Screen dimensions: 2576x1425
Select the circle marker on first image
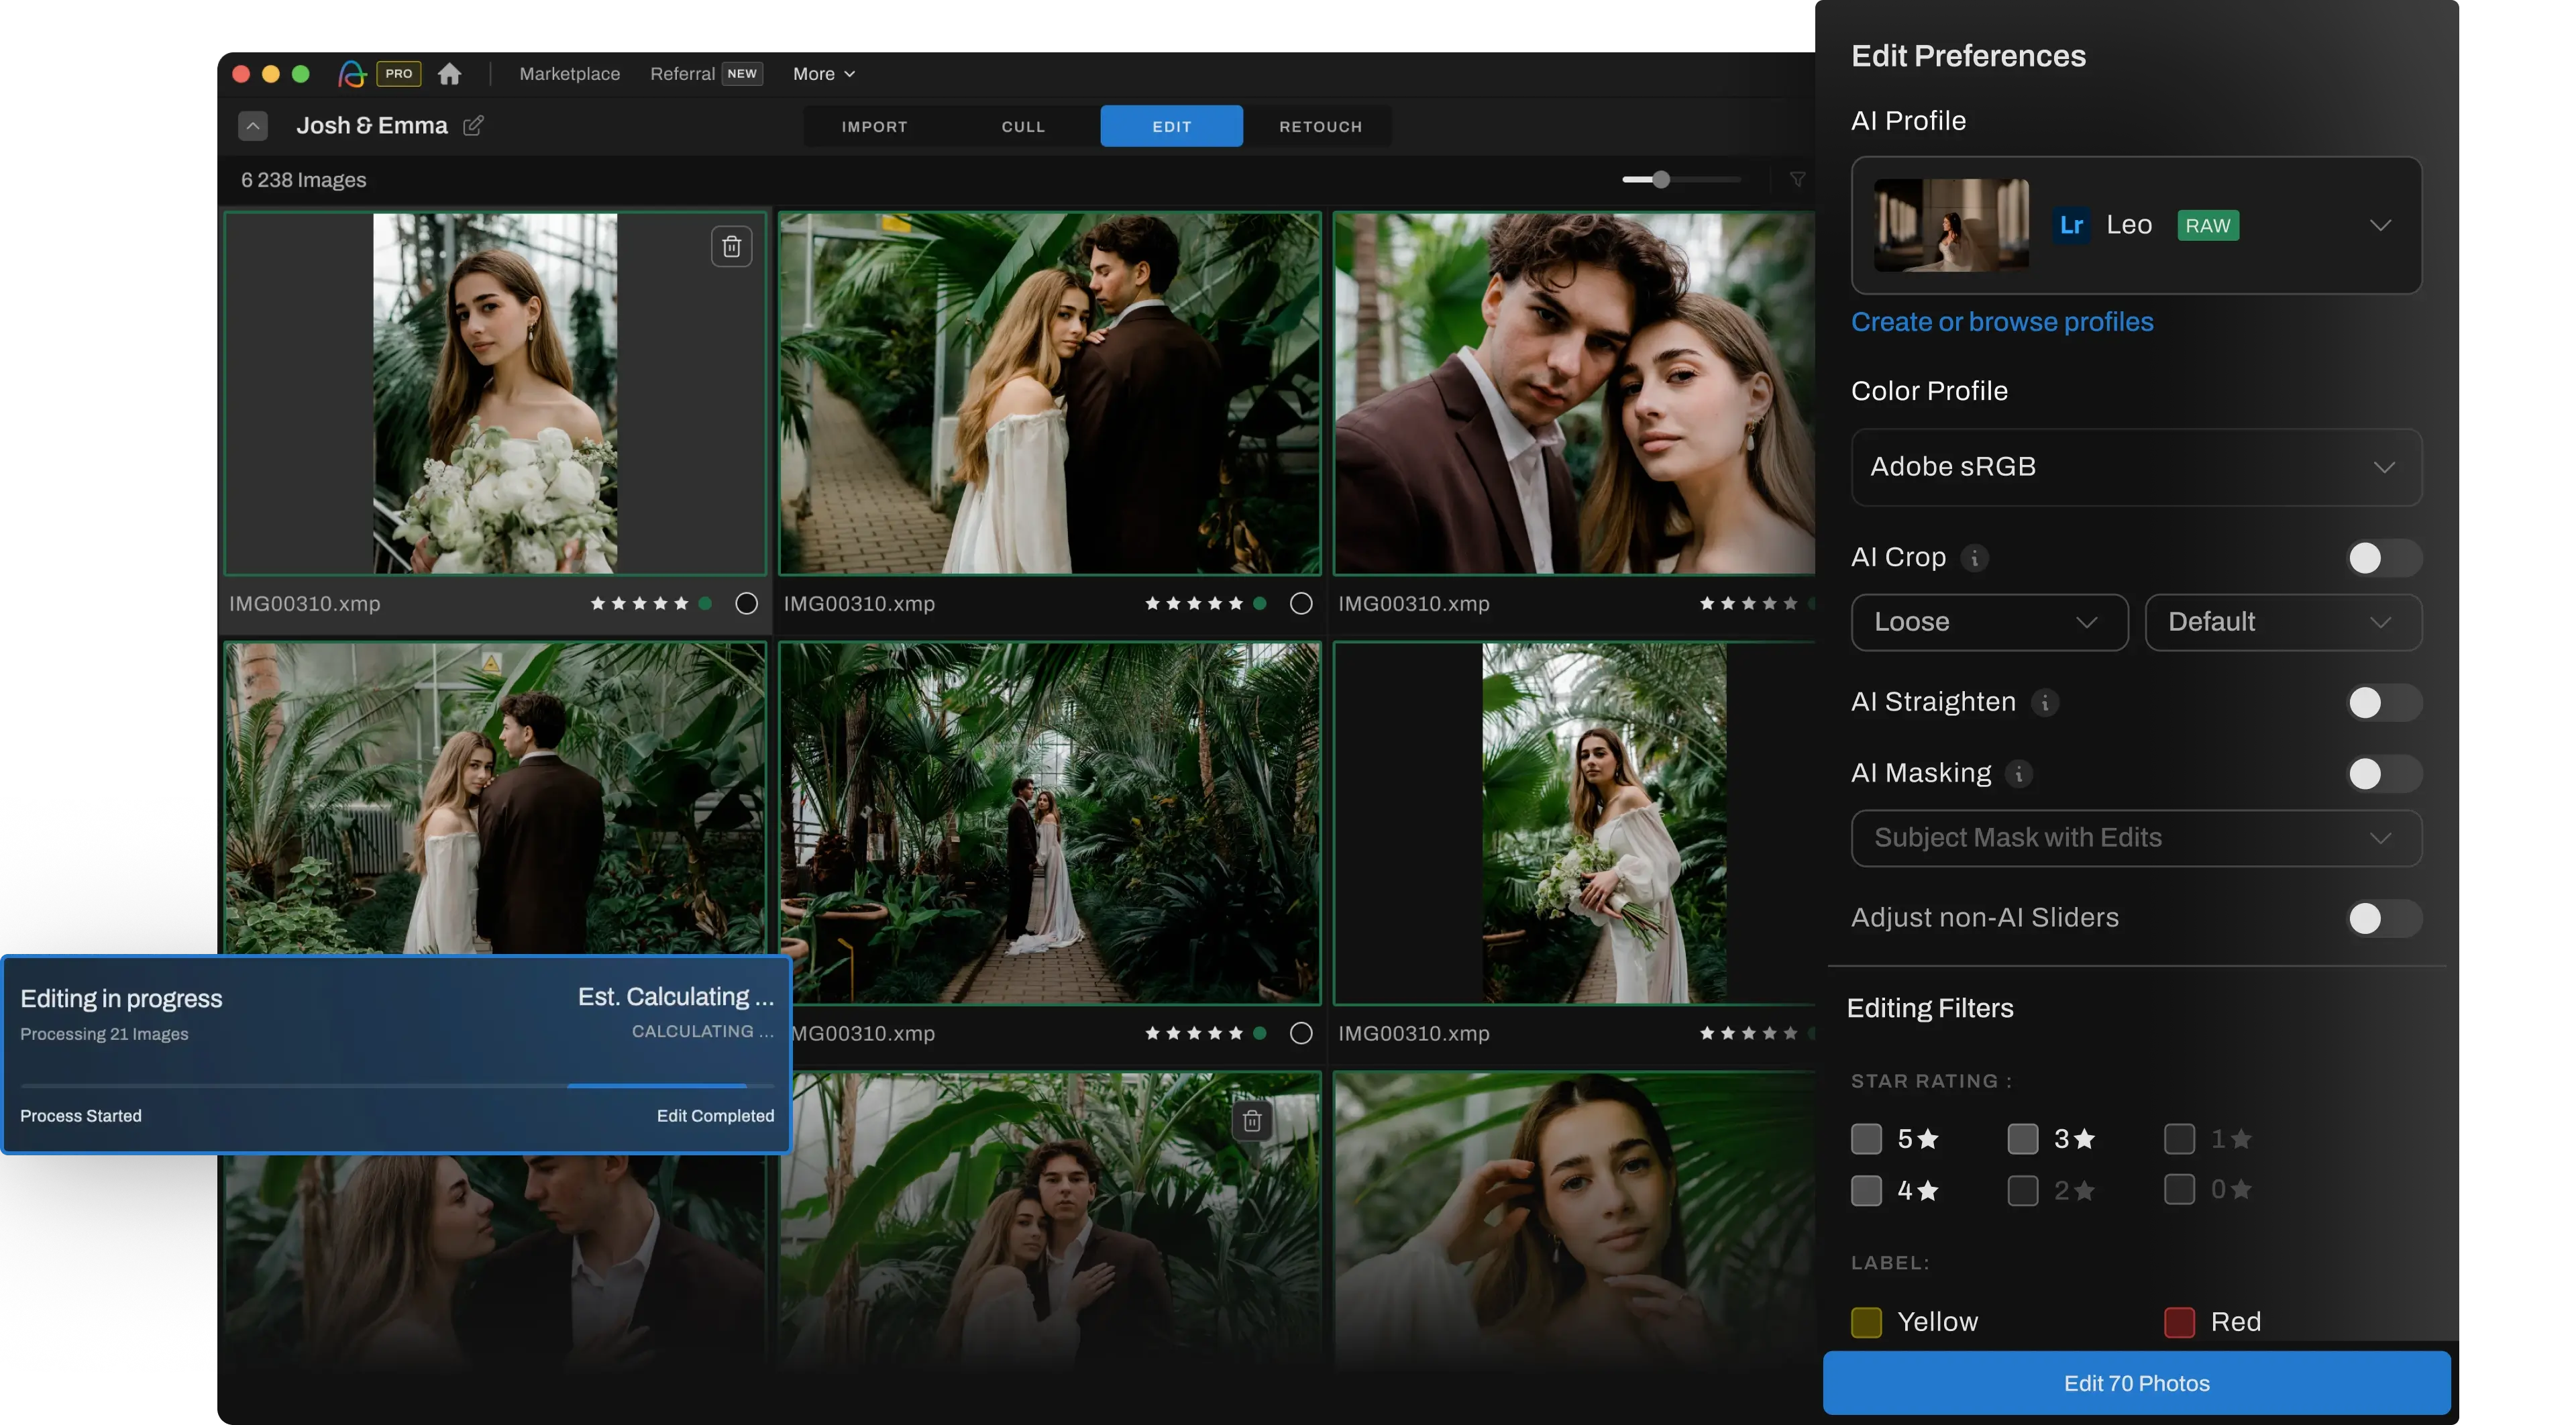[746, 603]
